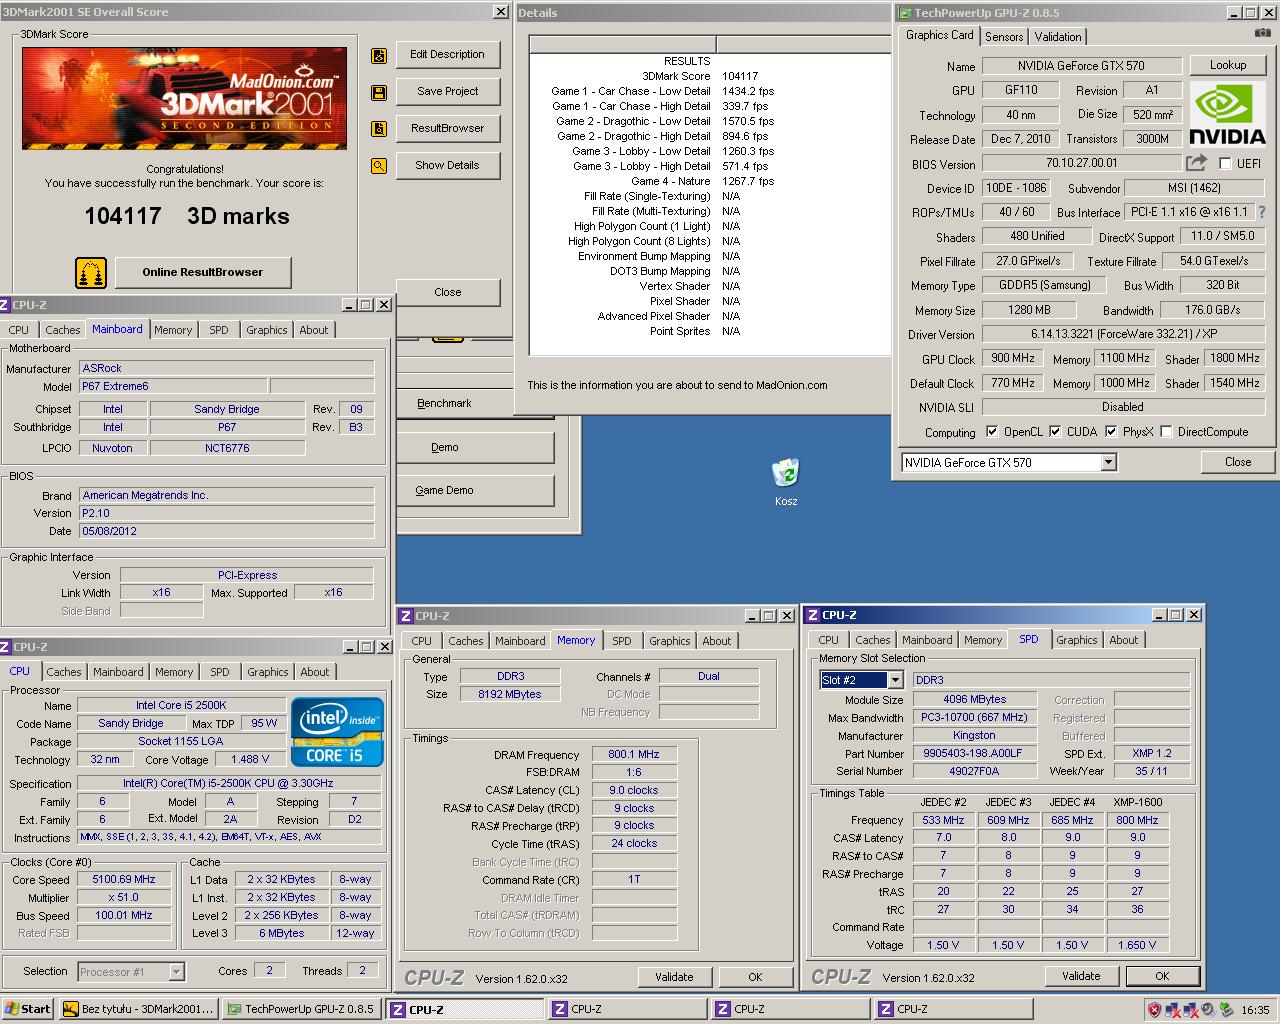Click the 3DMark2001 banner image
This screenshot has width=1280, height=1024.
pos(184,97)
